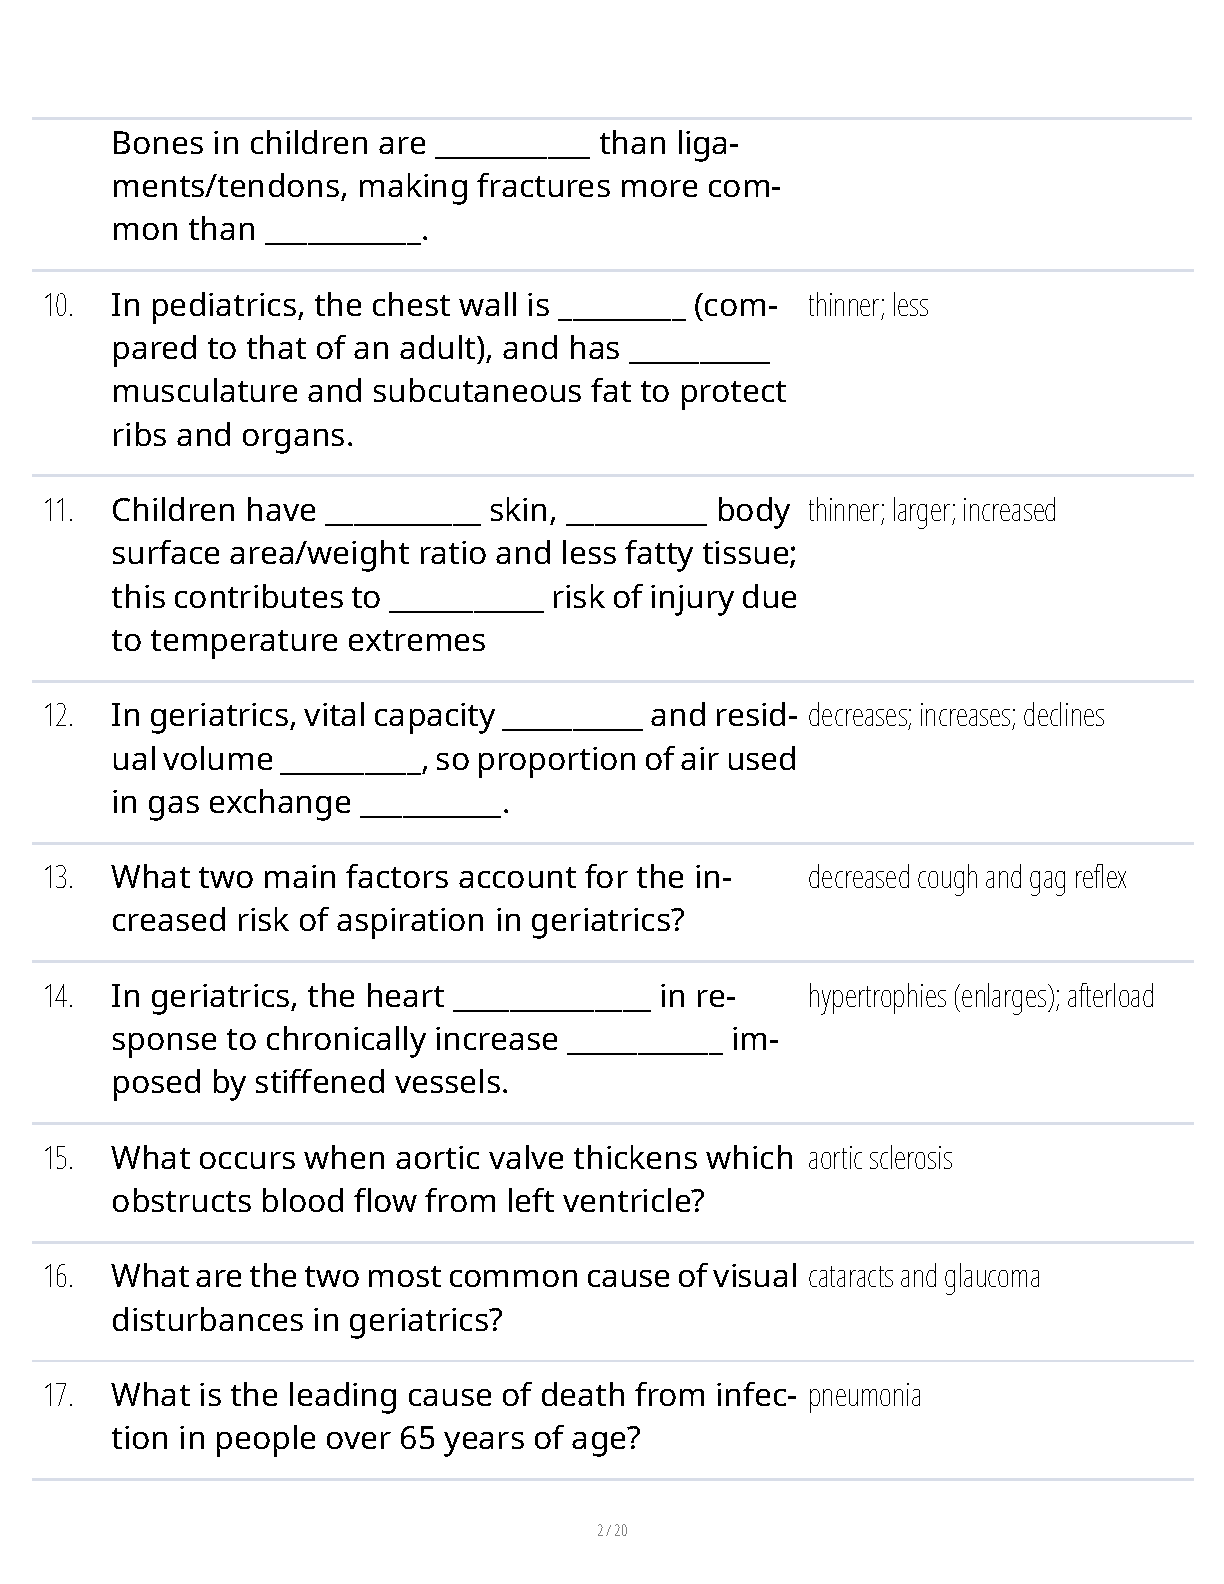Click the answer "decreased cough and gag reflex"

coord(966,878)
